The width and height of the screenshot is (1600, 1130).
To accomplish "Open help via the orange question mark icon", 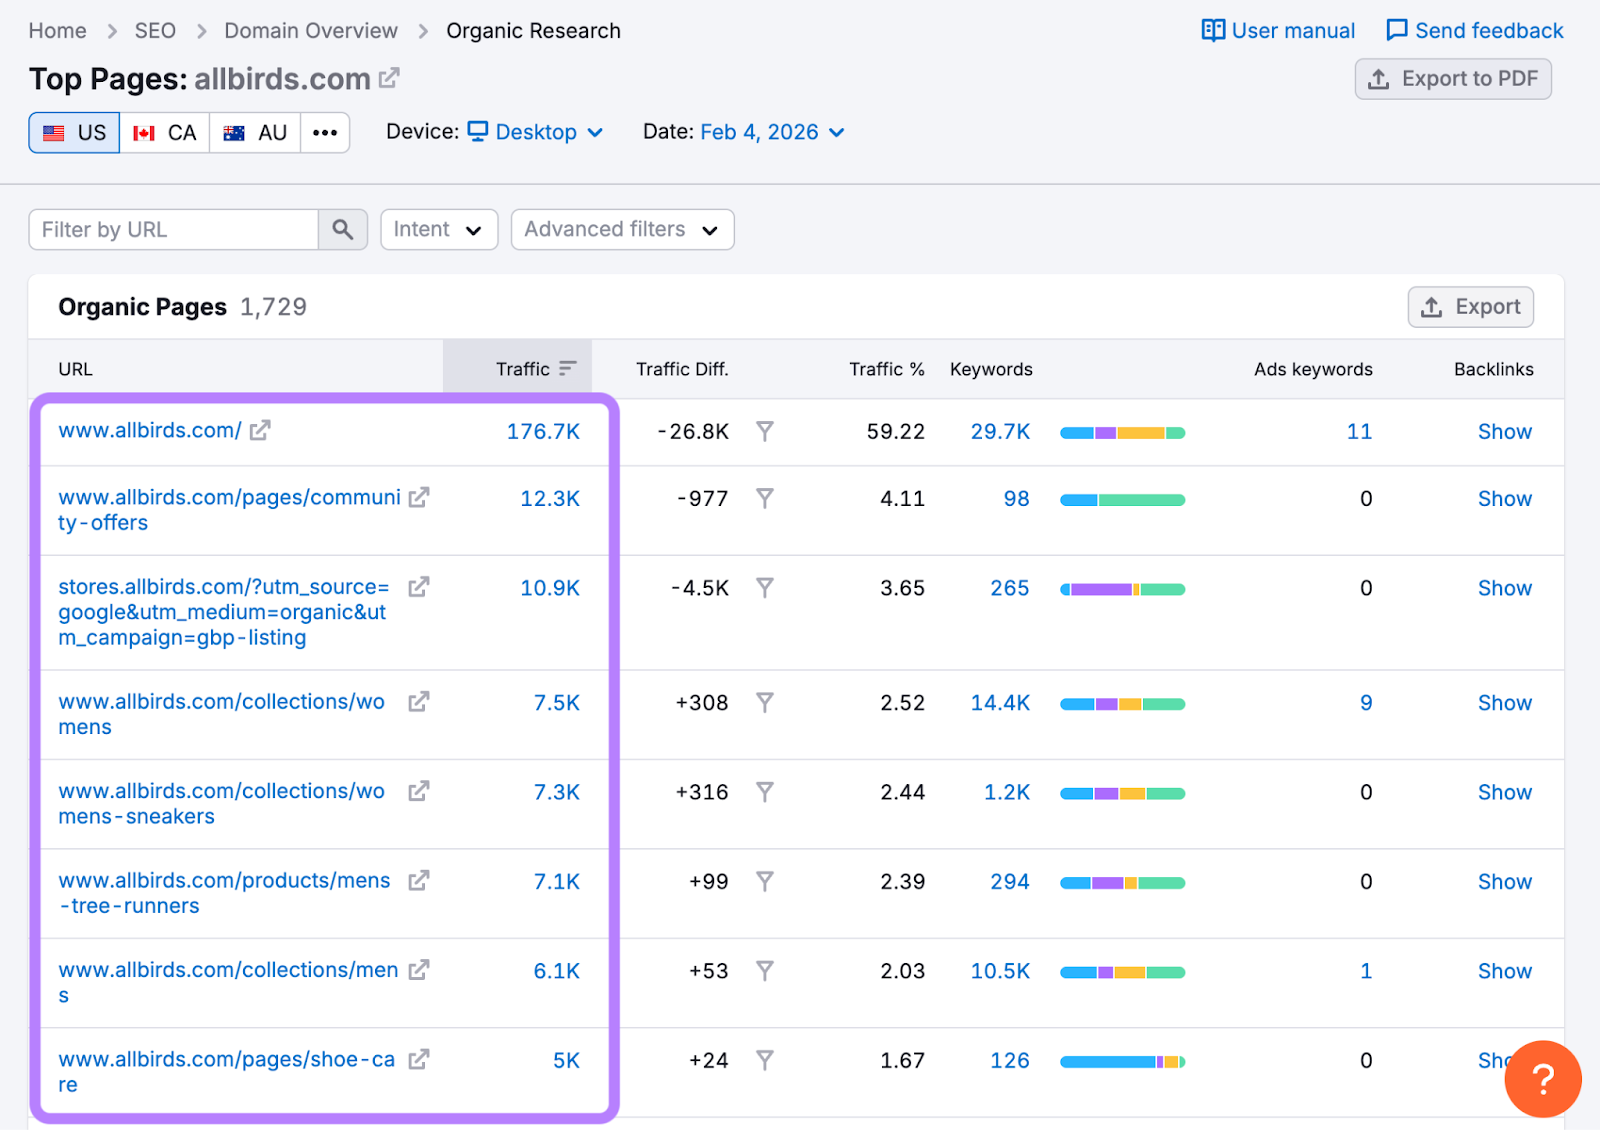I will coord(1543,1079).
